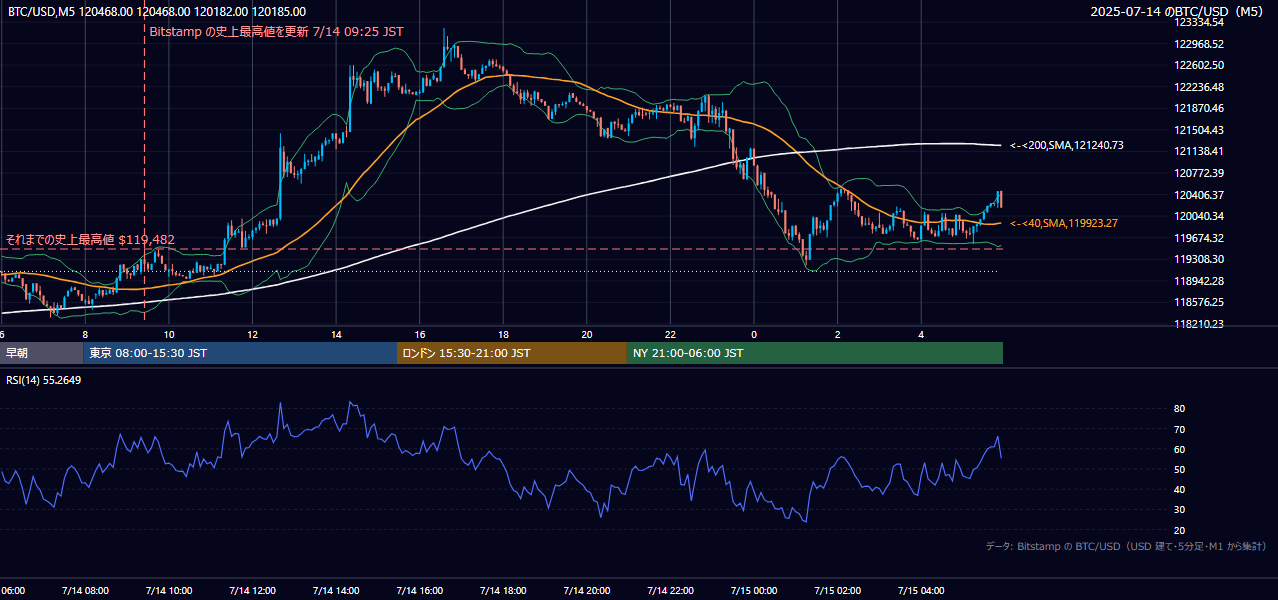The height and width of the screenshot is (600, 1278).
Task: Click the それまでの史上最高値 $119,482 label
Action: pos(90,240)
